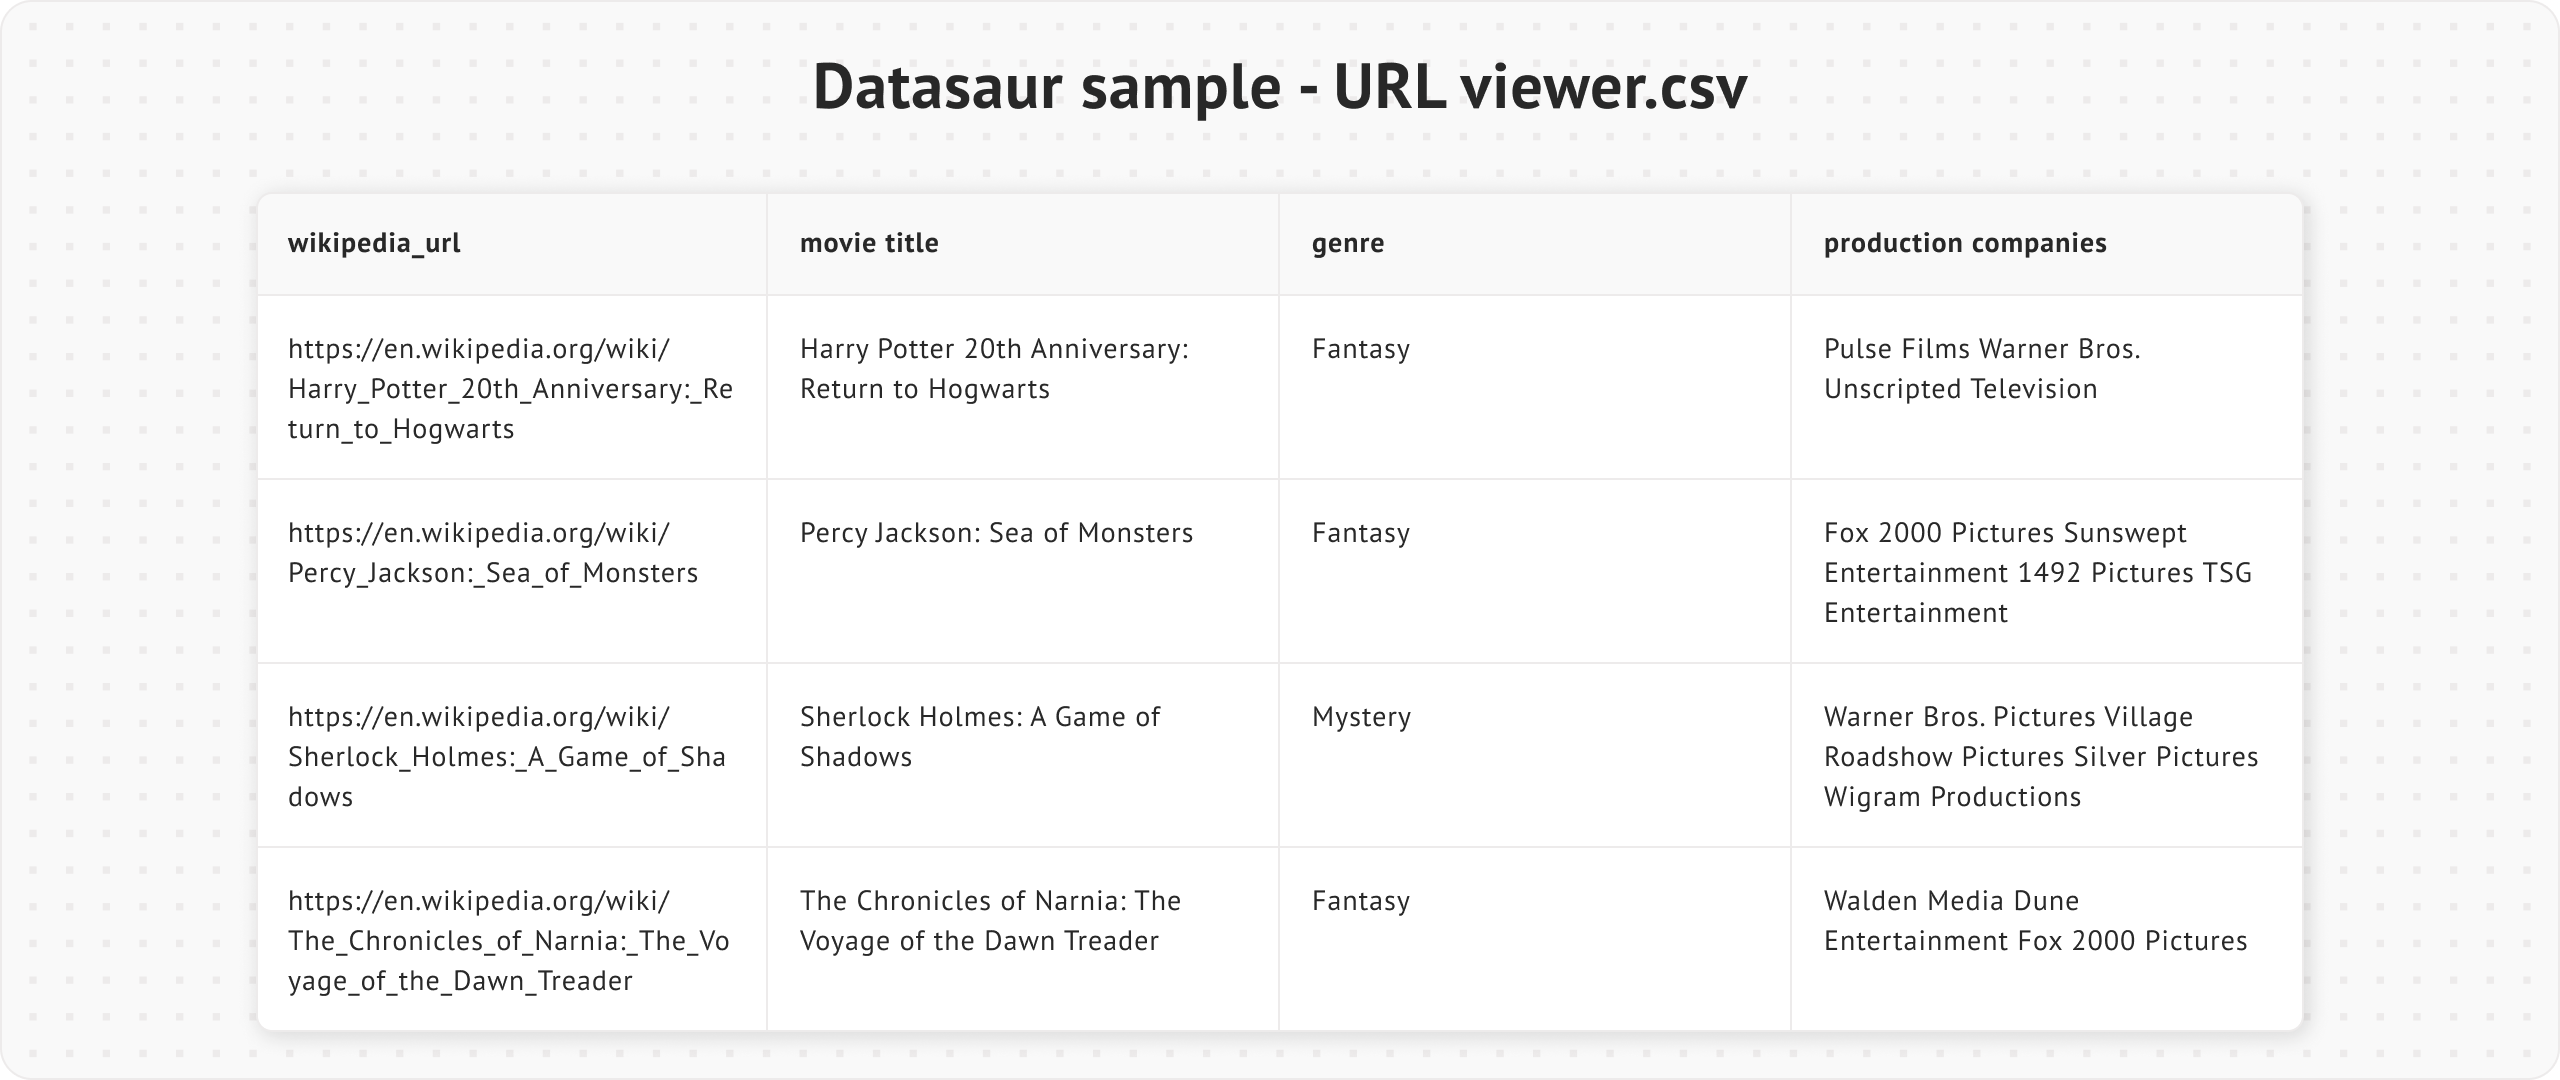Click the Fantasy genre cell in Percy Jackson row
This screenshot has height=1080, width=2560.
(1361, 533)
